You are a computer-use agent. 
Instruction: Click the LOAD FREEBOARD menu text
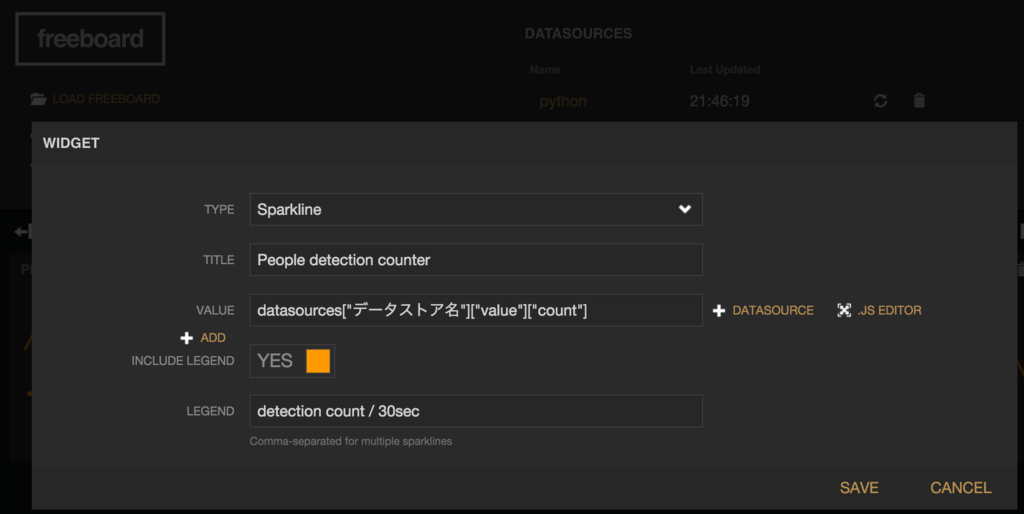106,99
